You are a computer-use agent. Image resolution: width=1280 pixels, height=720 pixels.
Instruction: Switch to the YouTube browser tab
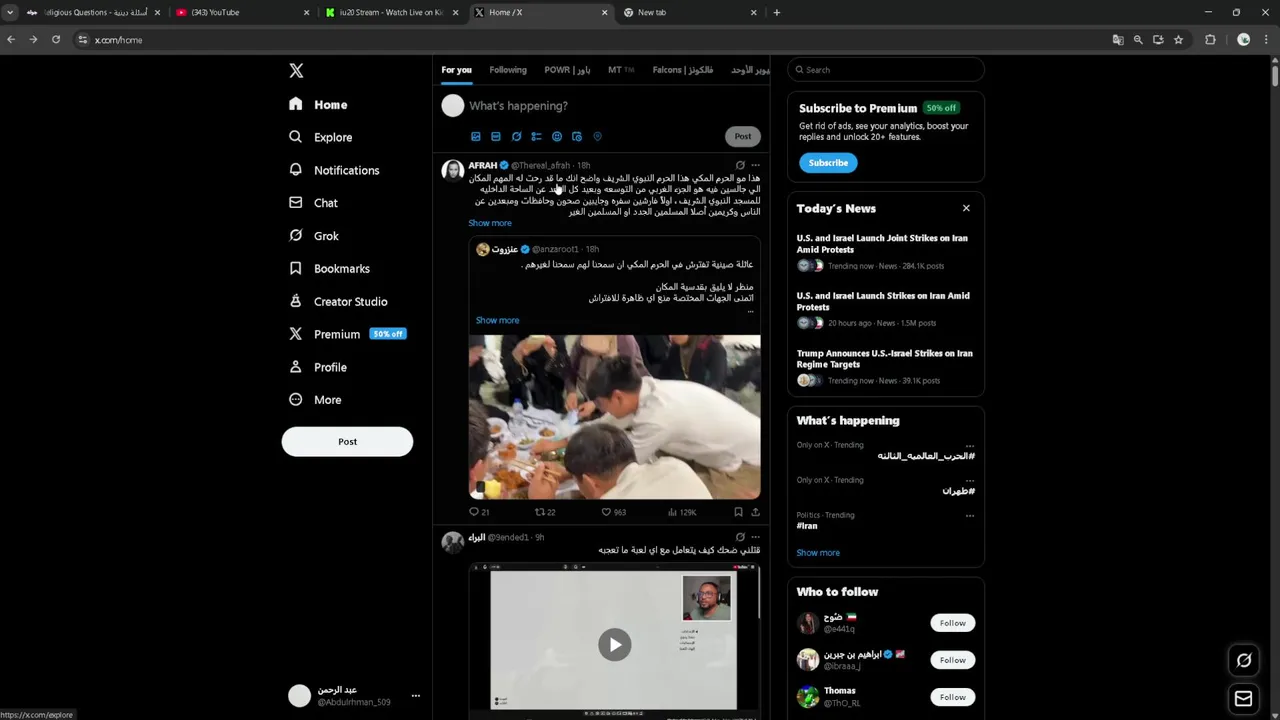[x=243, y=12]
